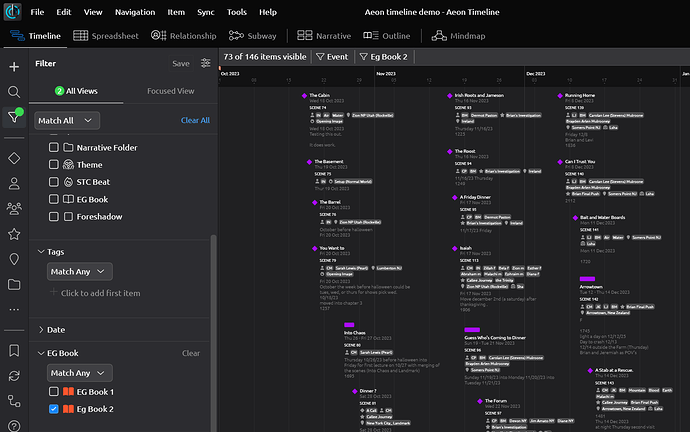Select the All Views tab
This screenshot has height=432, width=690.
pyautogui.click(x=76, y=91)
